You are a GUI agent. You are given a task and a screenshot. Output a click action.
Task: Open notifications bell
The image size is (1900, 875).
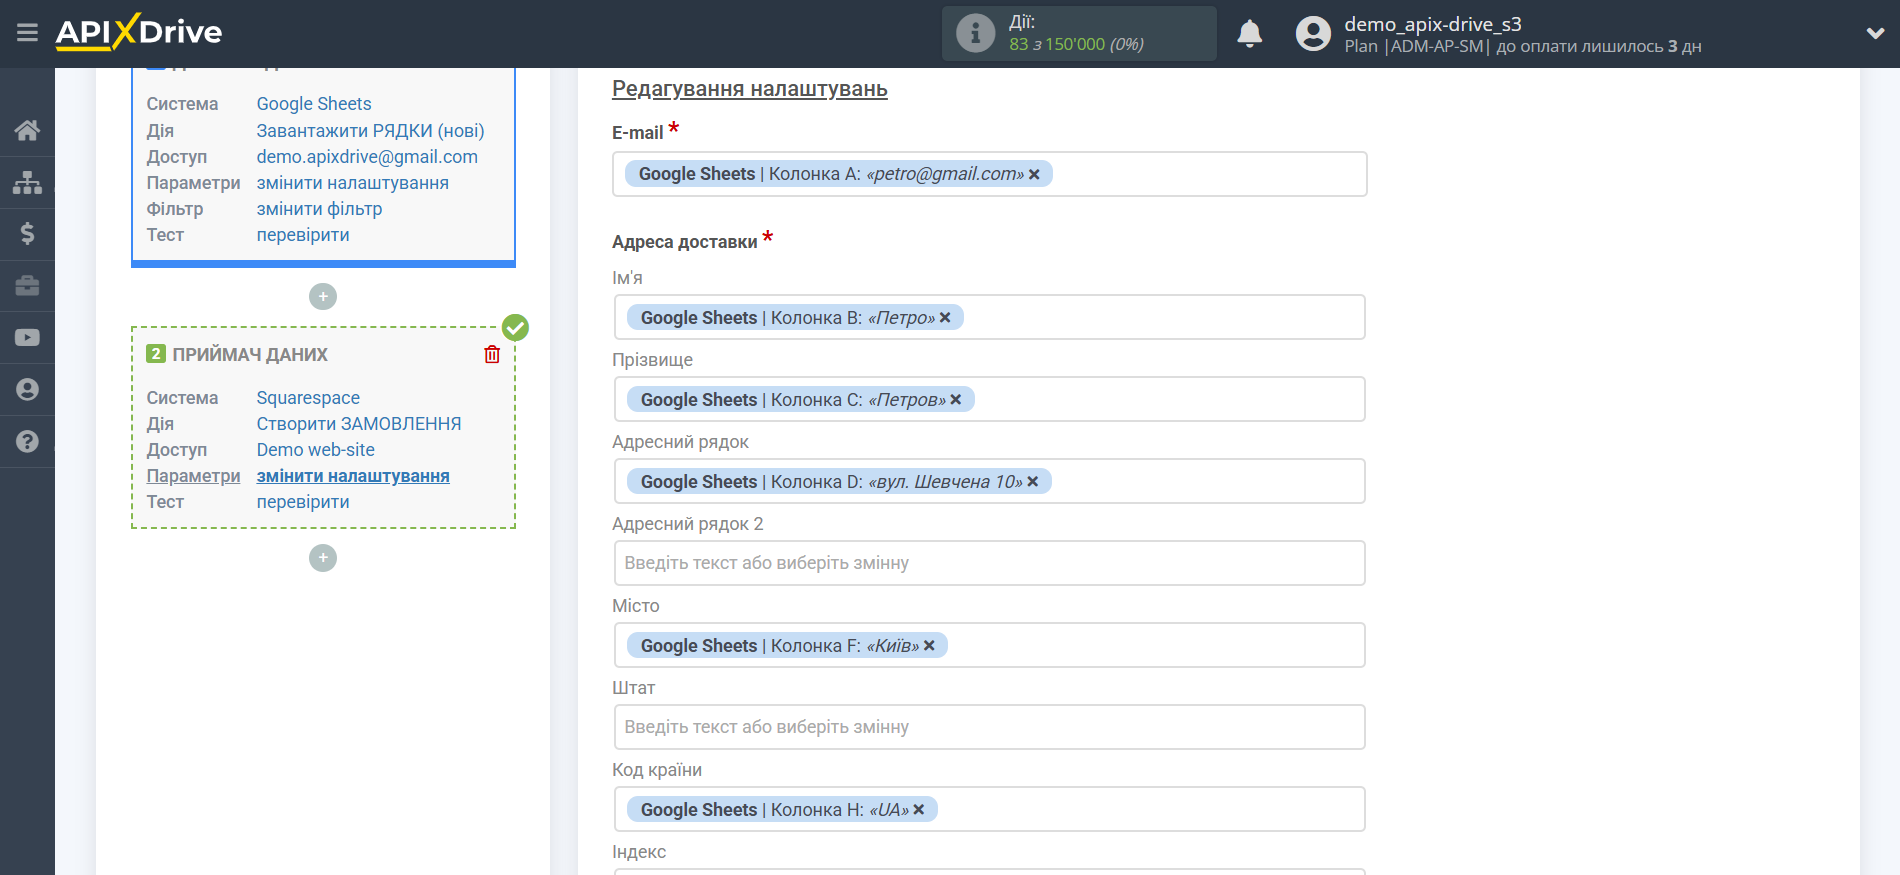click(1249, 33)
